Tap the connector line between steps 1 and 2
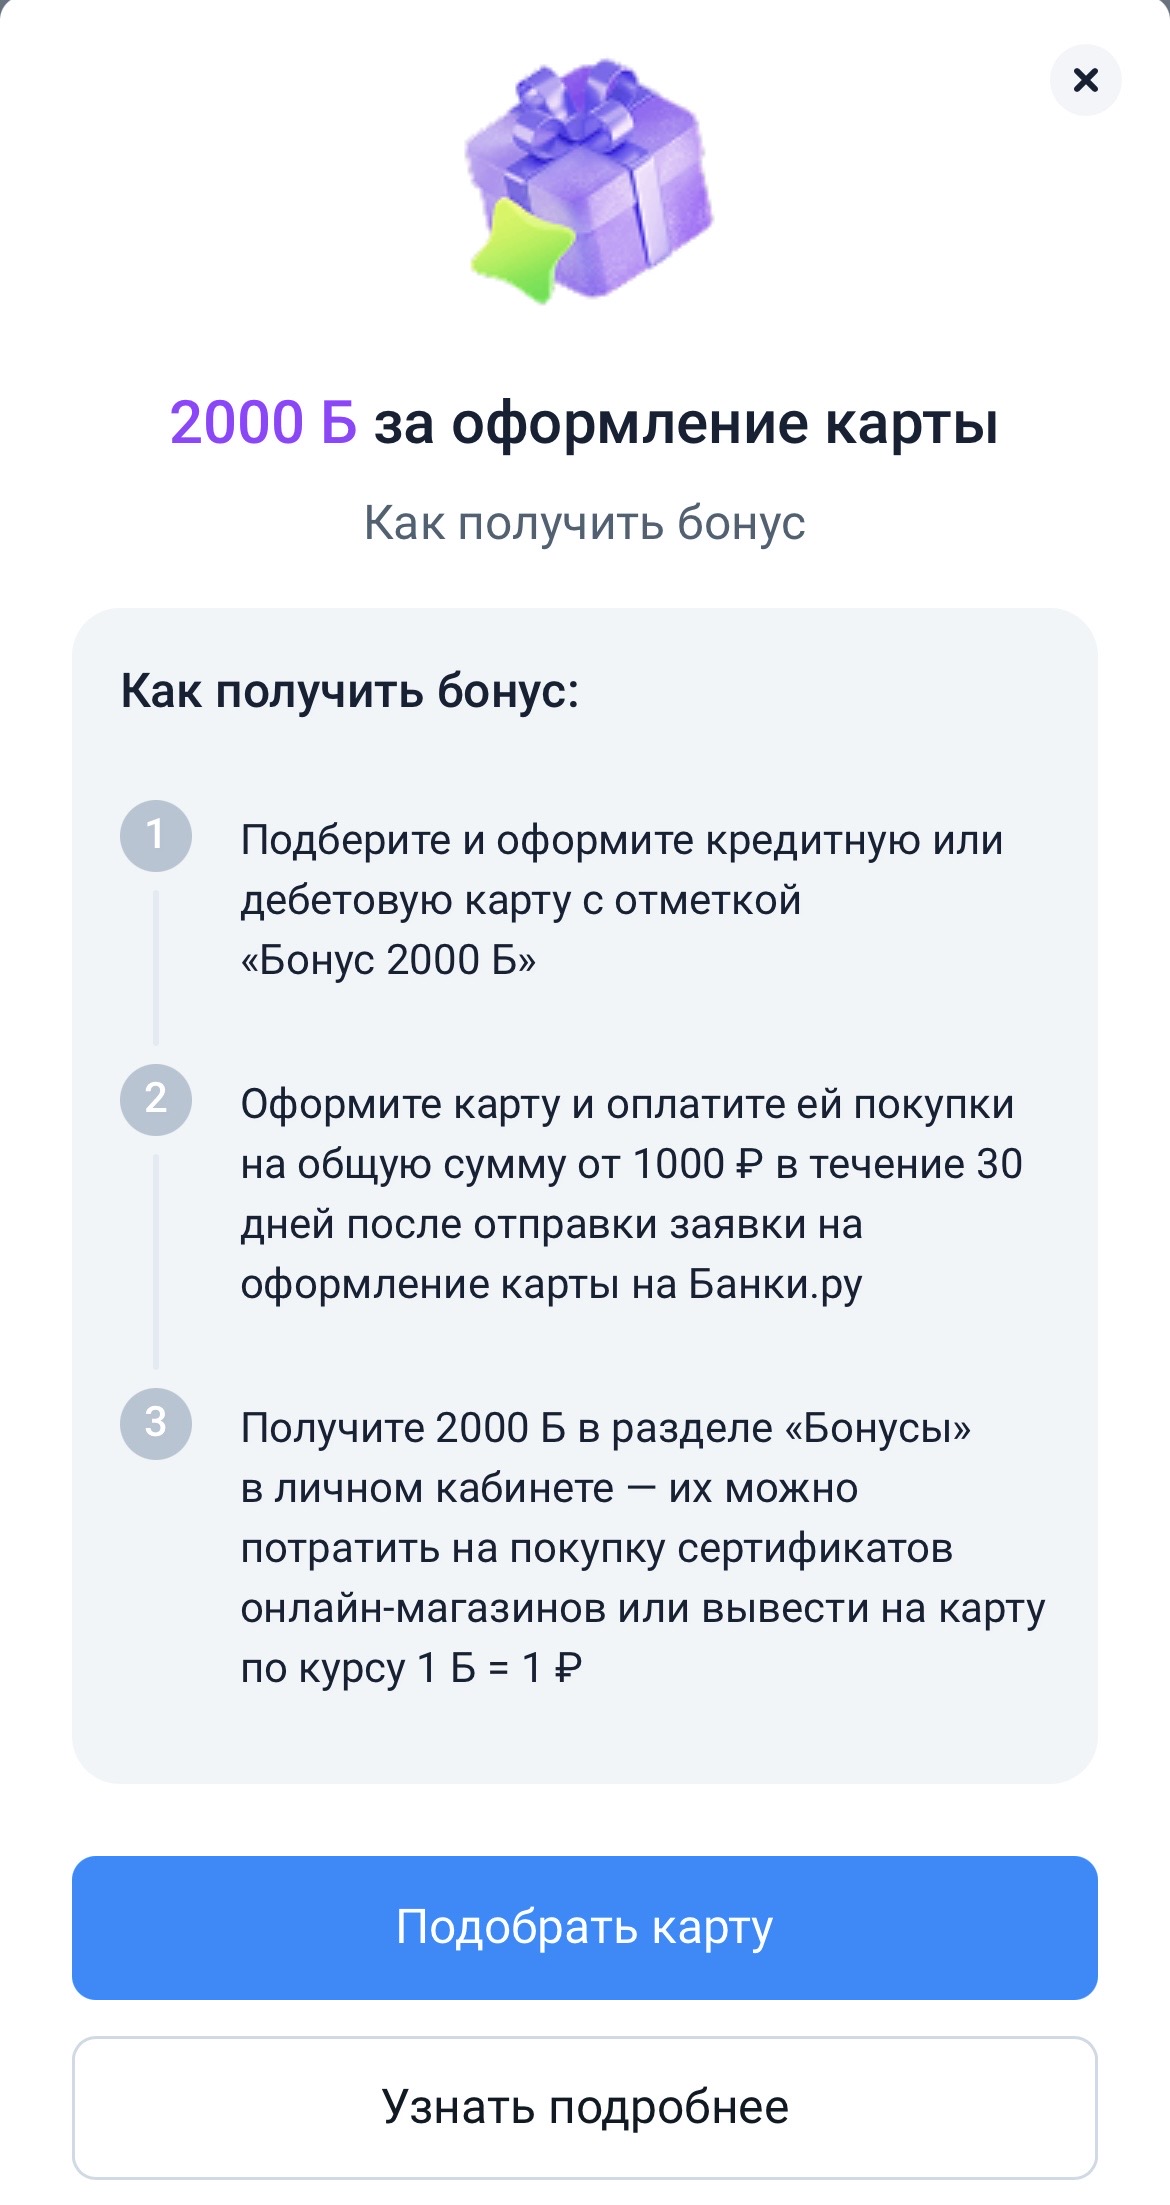This screenshot has width=1170, height=2205. click(x=156, y=967)
